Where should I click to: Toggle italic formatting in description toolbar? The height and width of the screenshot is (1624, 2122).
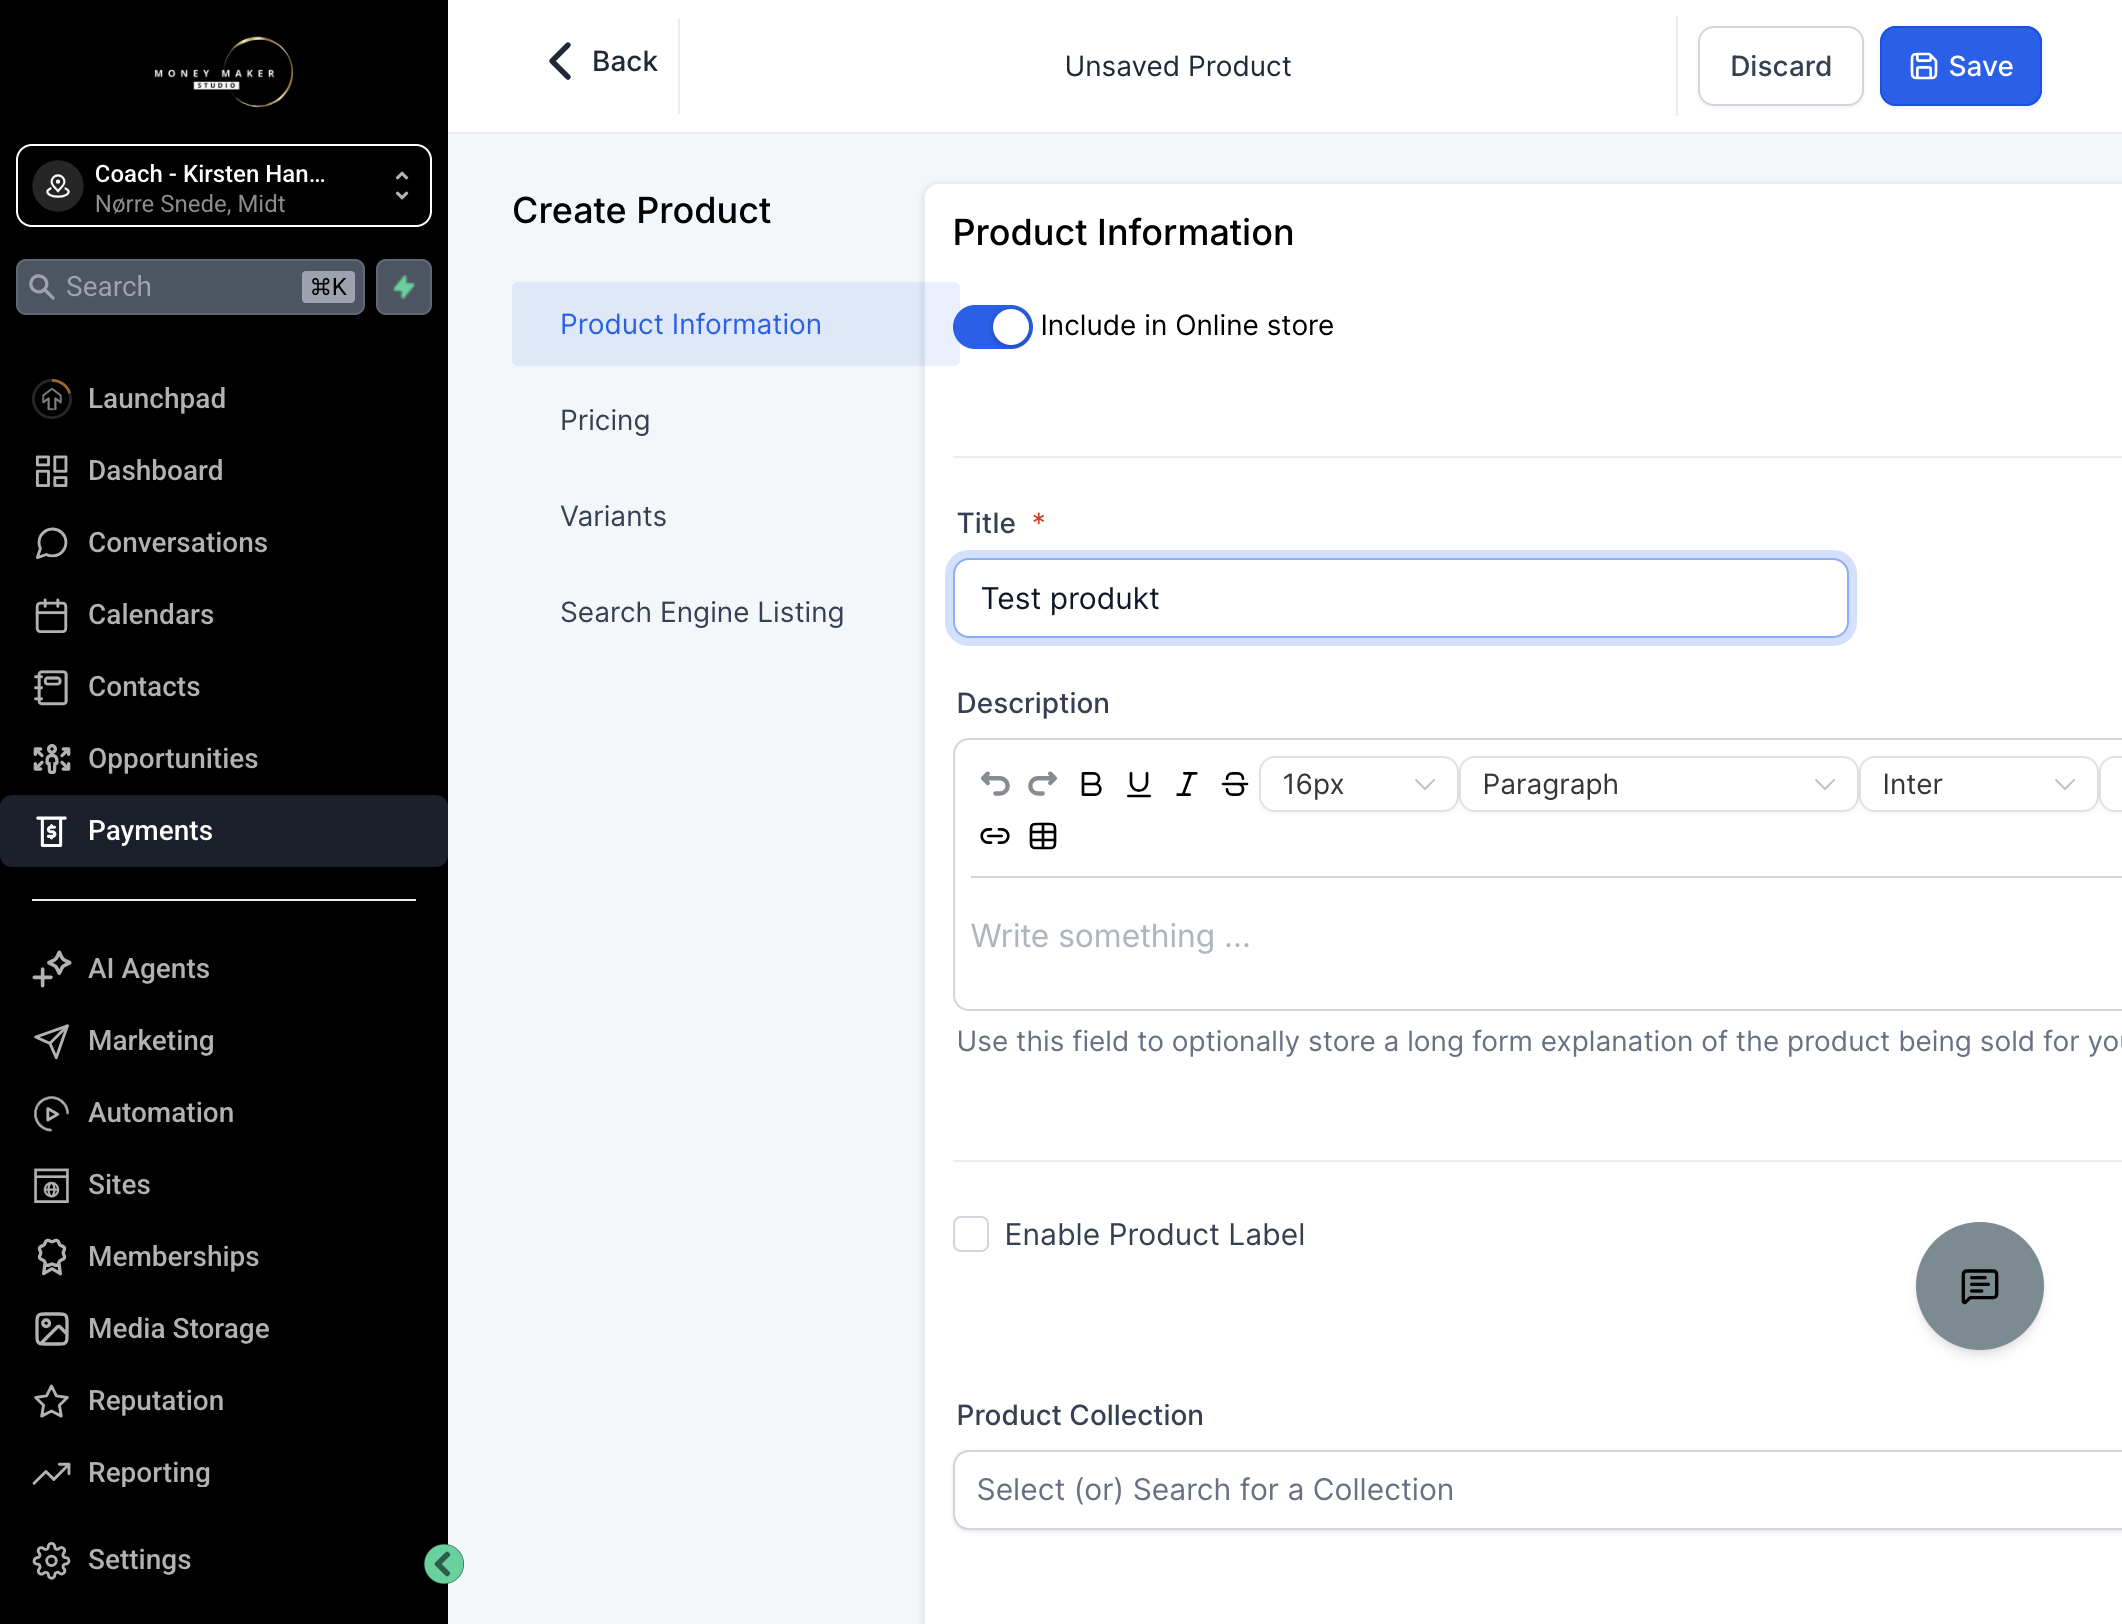[1187, 784]
